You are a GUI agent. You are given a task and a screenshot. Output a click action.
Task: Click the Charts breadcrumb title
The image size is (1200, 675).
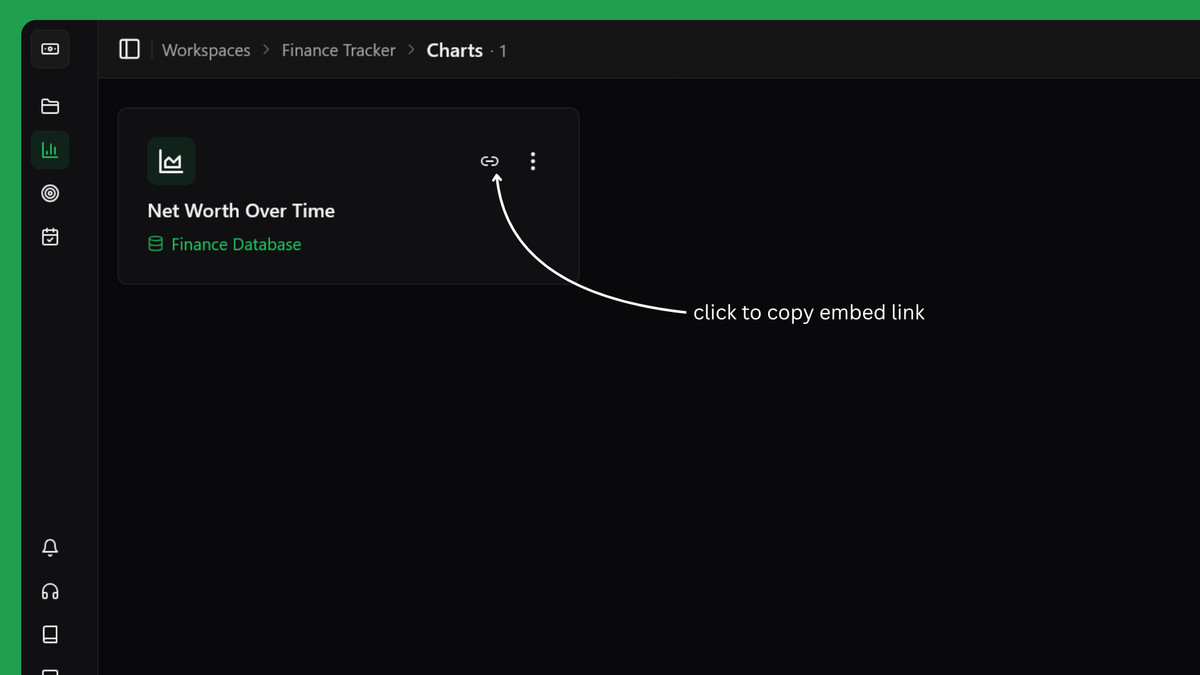(x=454, y=50)
